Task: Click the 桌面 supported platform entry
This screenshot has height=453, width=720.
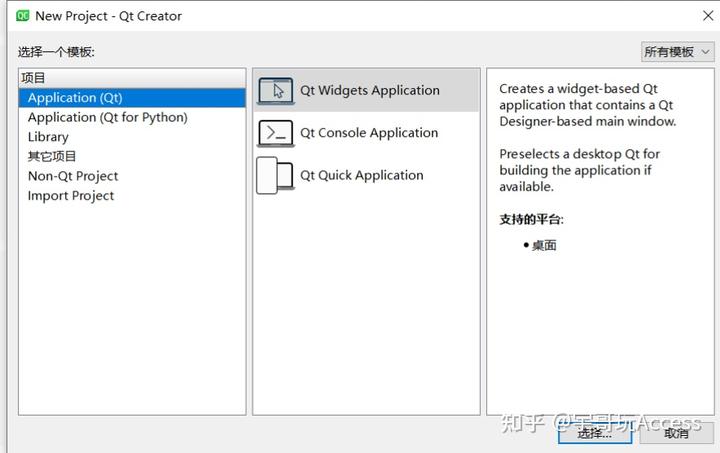Action: coord(544,245)
